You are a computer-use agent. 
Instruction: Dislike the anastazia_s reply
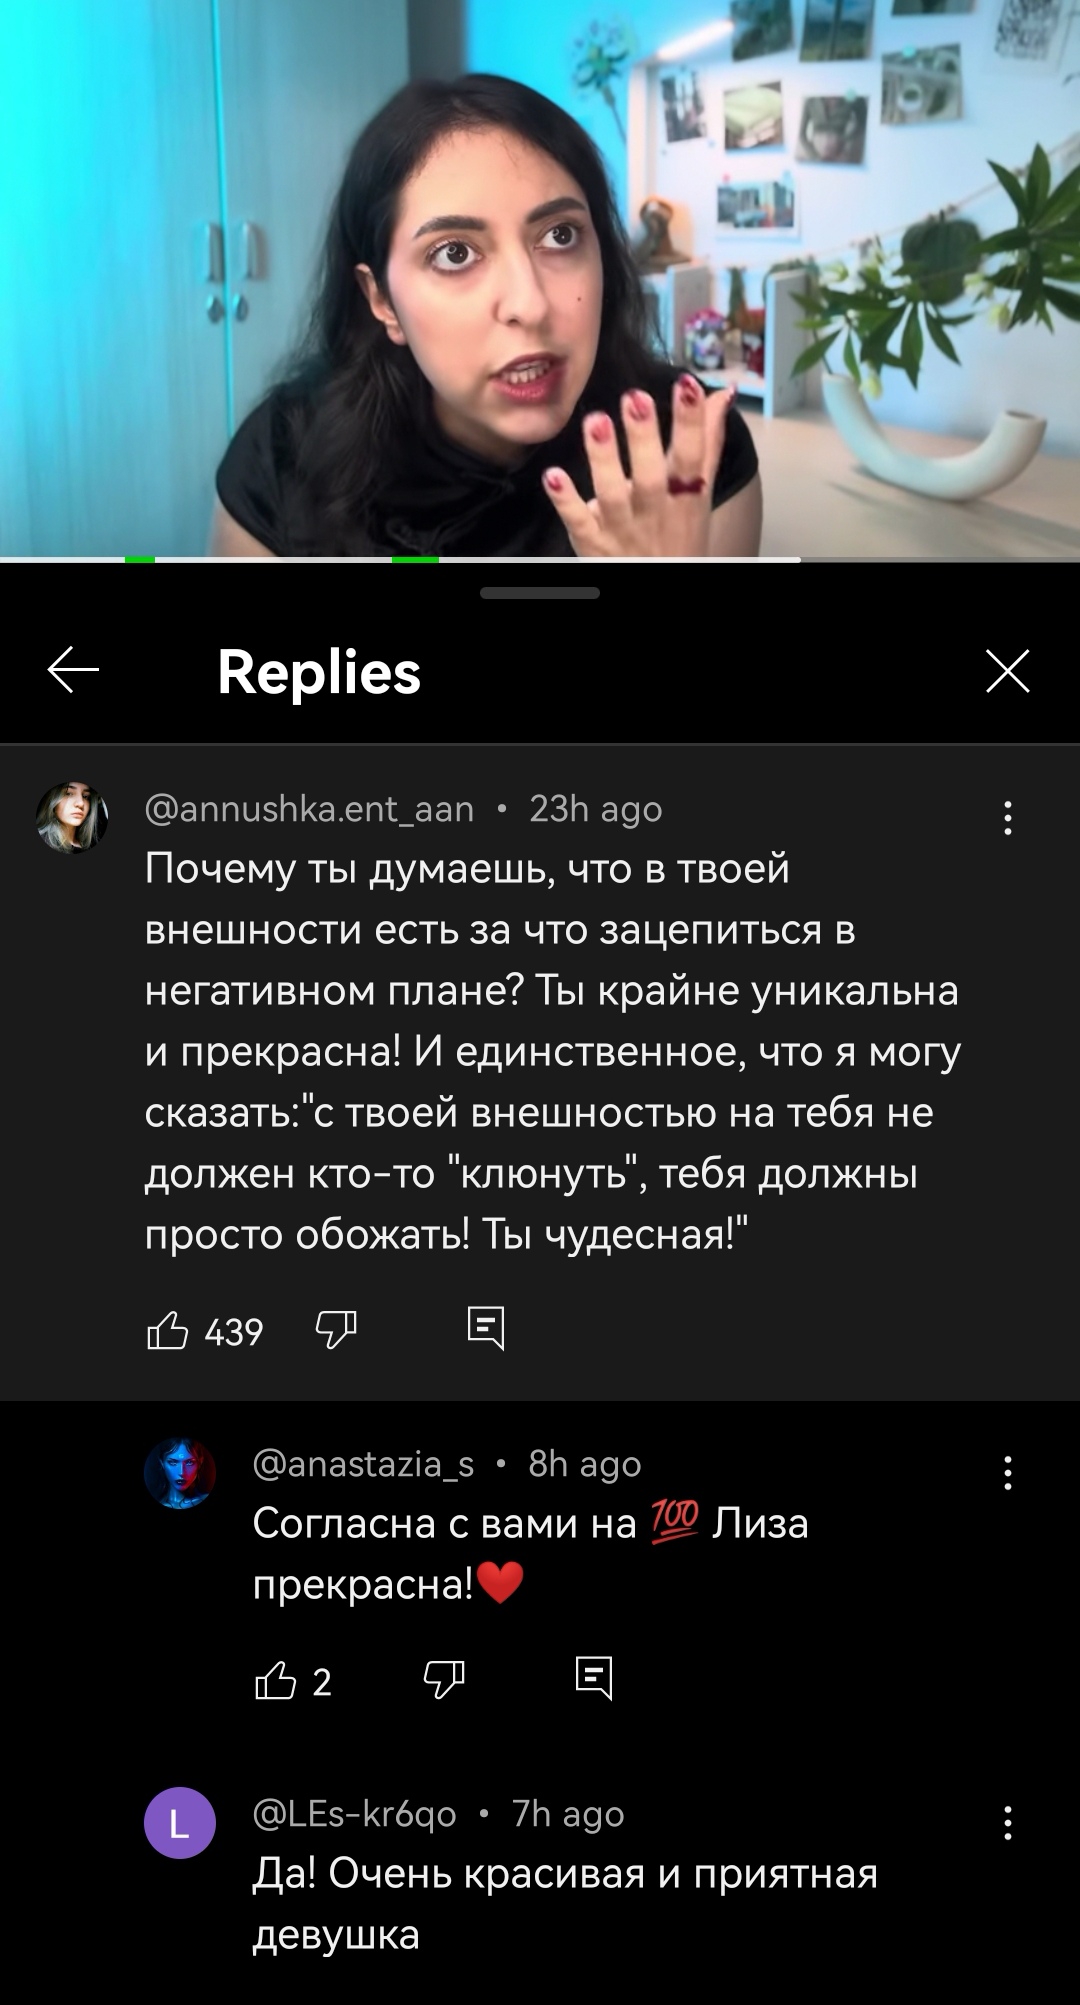coord(444,1680)
